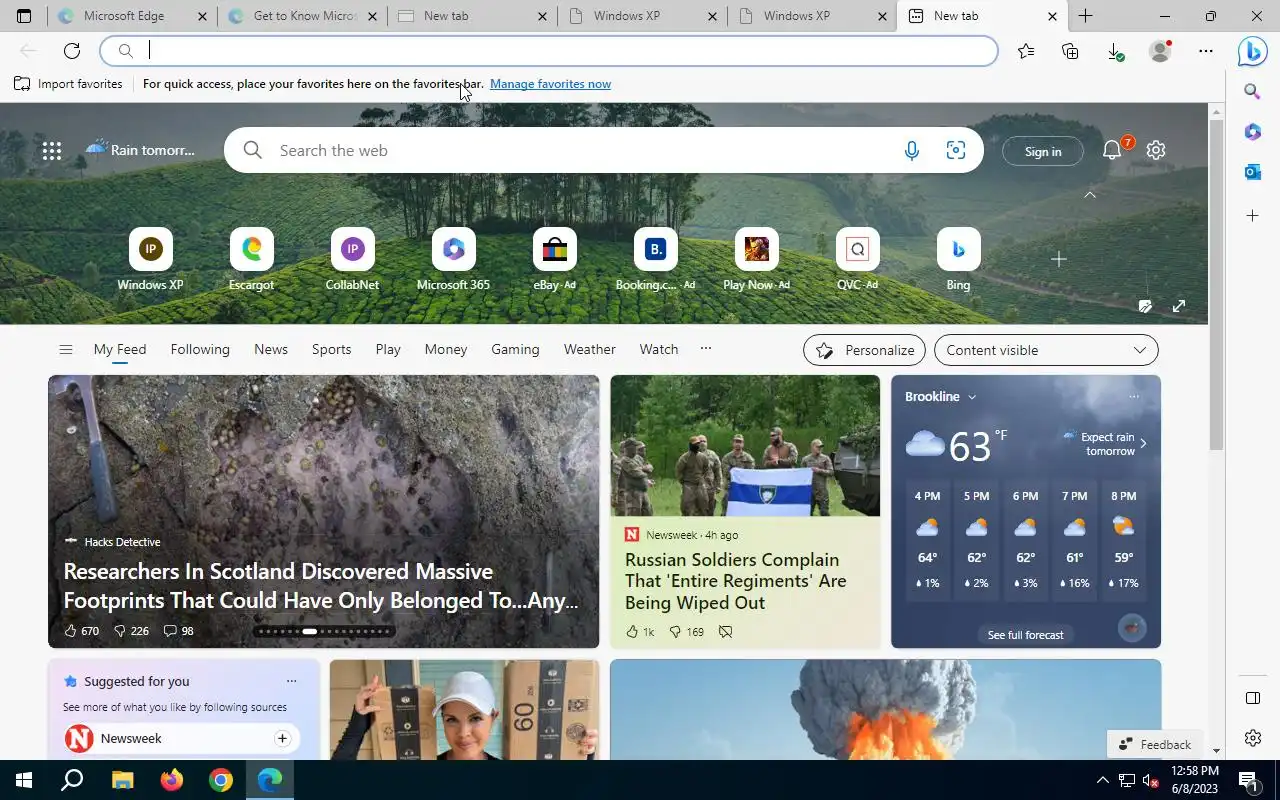Follow Newsweek with plus button

click(x=282, y=738)
